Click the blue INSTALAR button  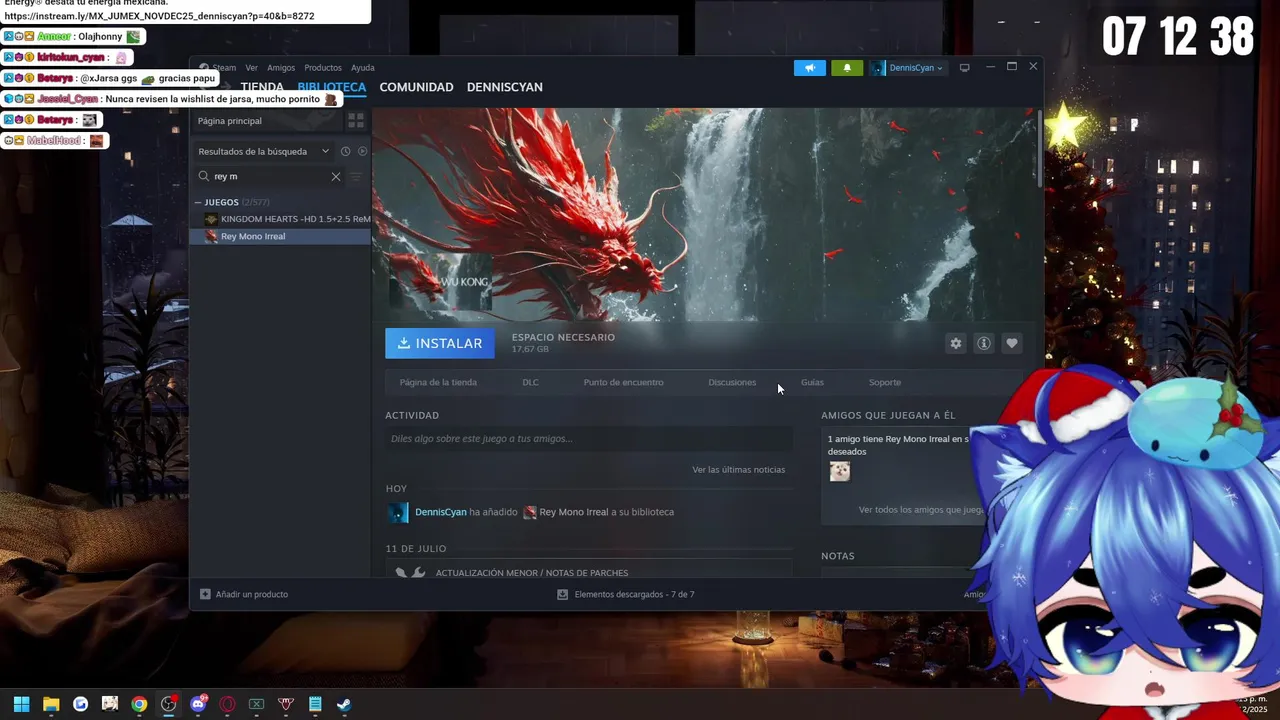click(x=440, y=343)
